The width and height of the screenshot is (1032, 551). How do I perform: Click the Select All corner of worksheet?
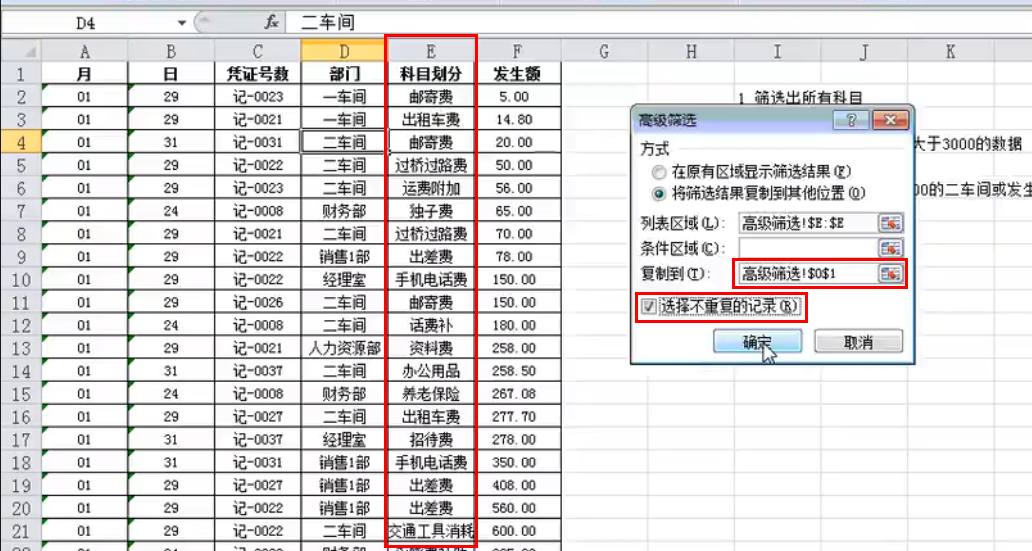pos(21,51)
